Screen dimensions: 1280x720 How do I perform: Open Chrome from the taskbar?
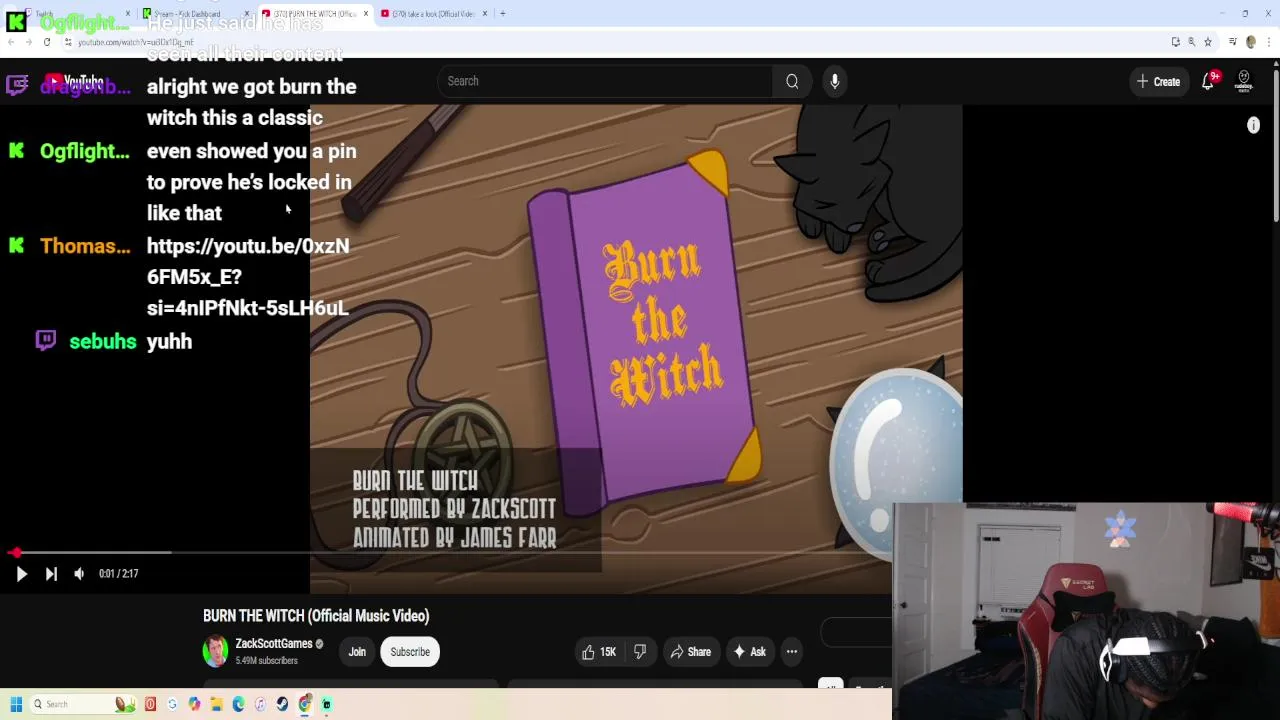pos(304,704)
